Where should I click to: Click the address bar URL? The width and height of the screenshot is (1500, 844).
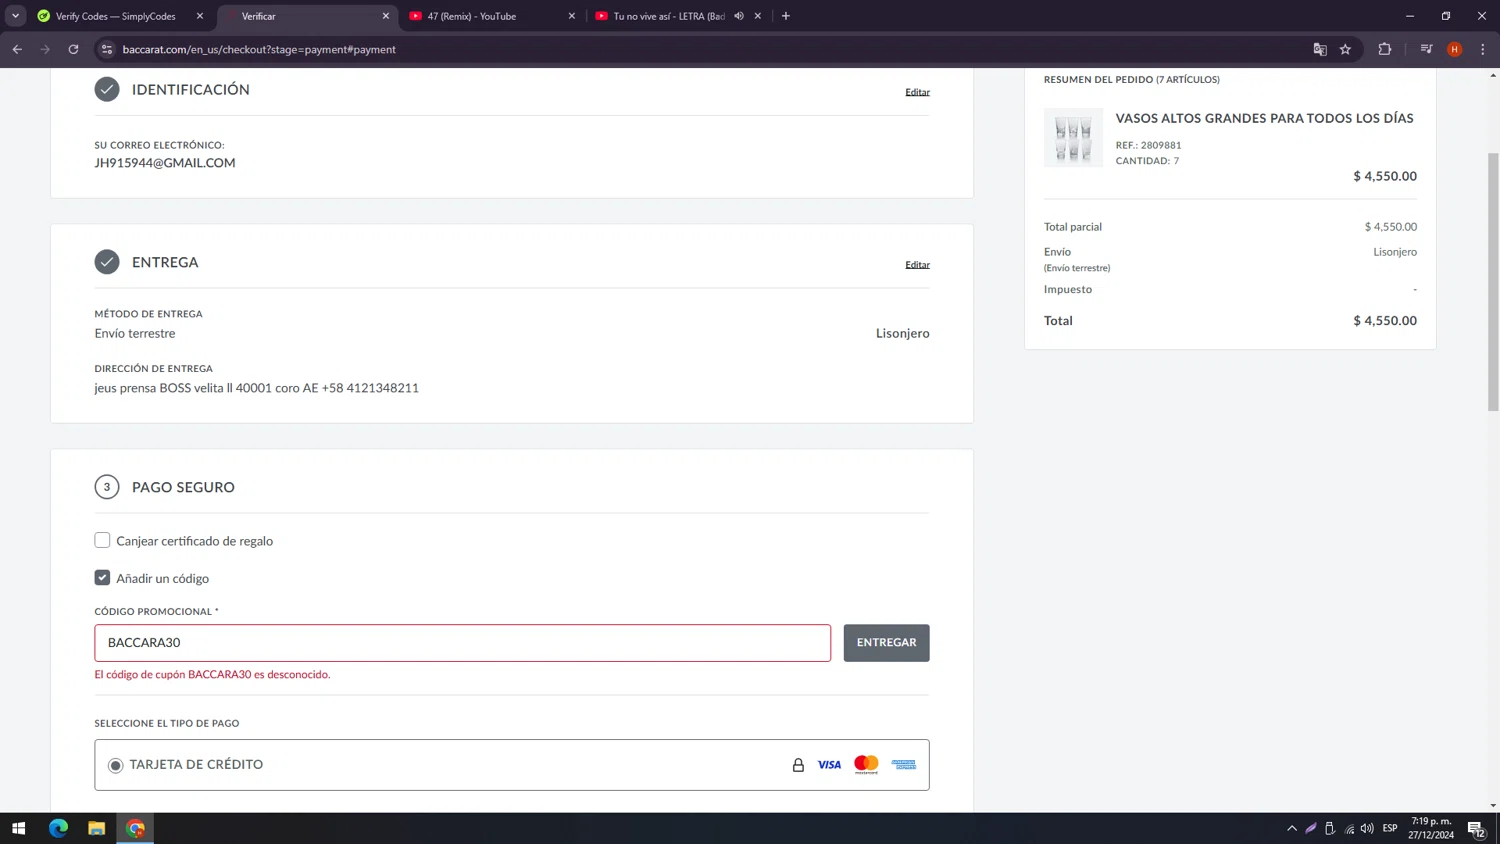[259, 49]
